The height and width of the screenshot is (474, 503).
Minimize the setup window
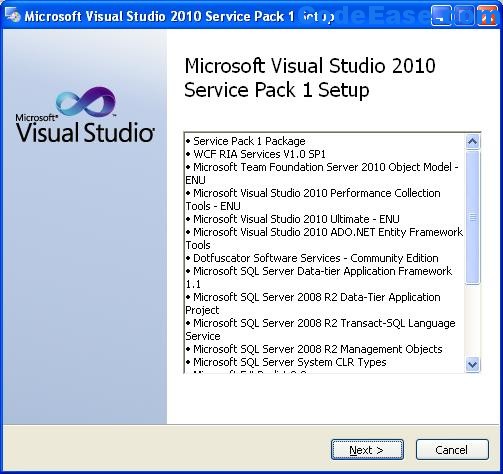(441, 16)
